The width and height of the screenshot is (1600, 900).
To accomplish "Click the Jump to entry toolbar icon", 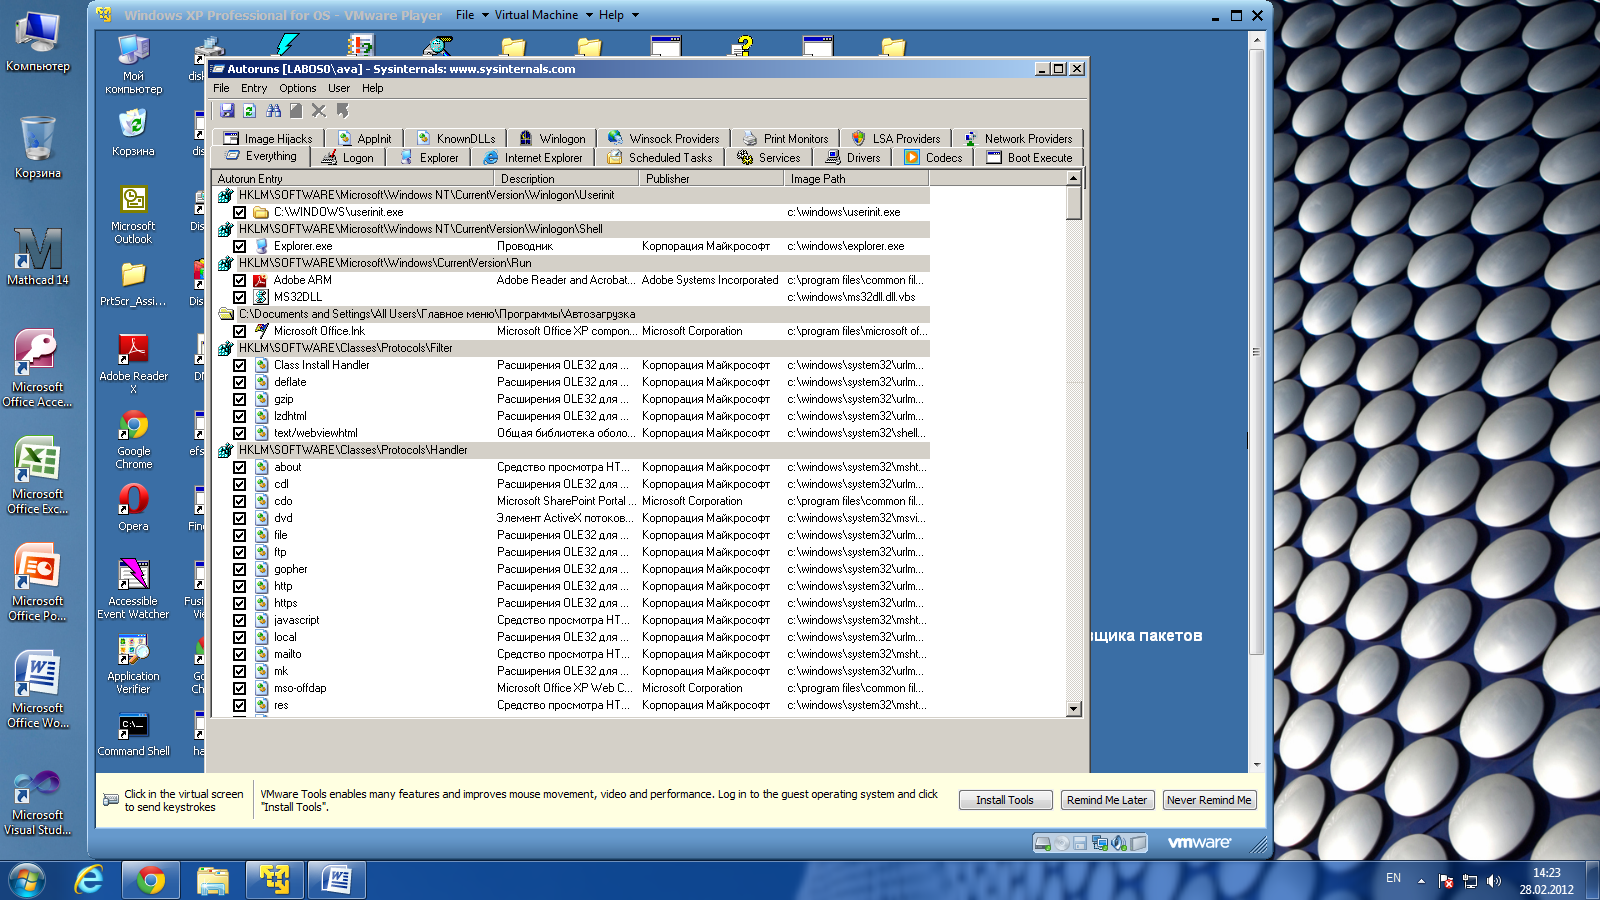I will (343, 111).
